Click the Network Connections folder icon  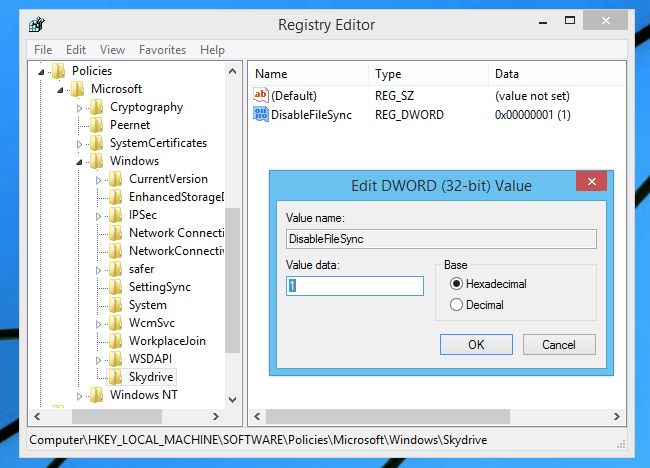116,233
